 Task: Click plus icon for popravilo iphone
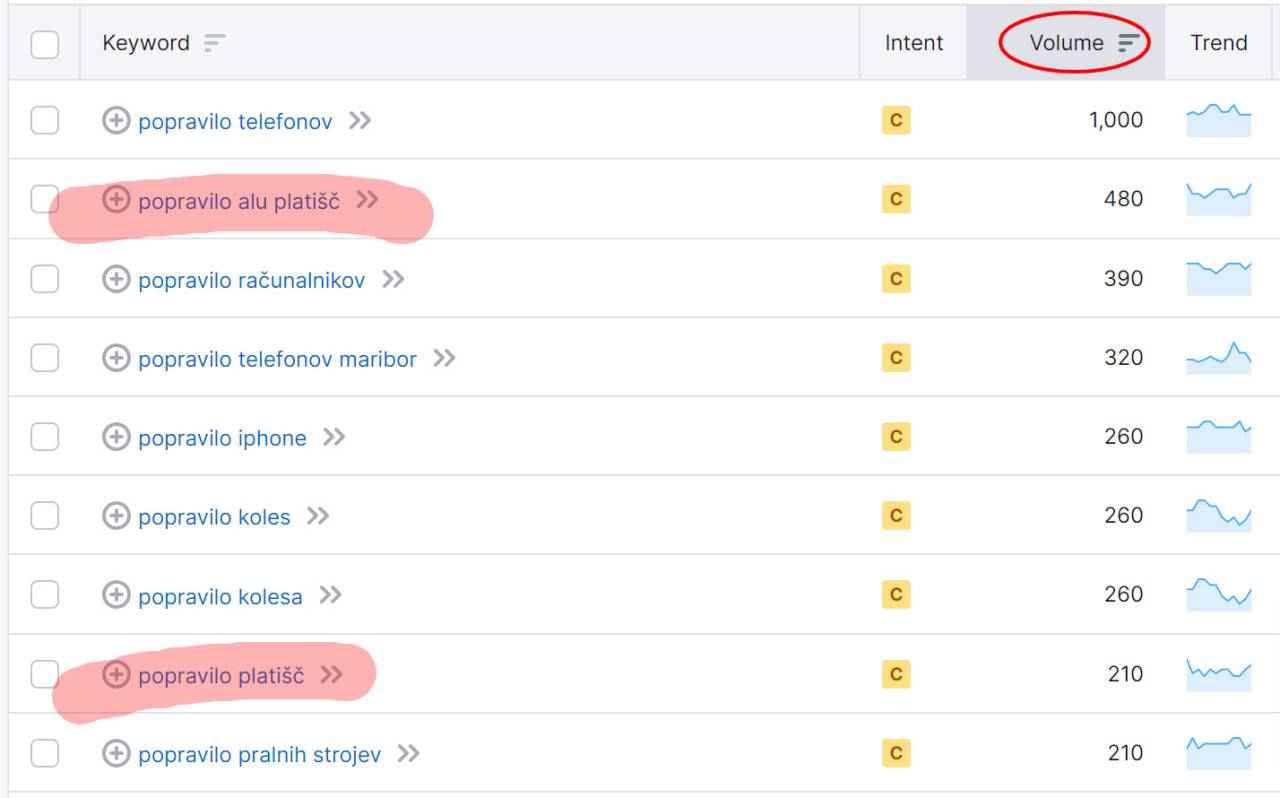(x=116, y=437)
